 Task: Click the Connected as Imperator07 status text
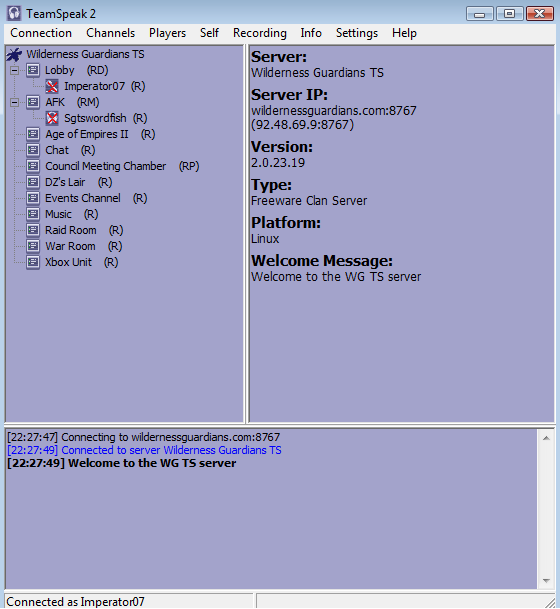click(76, 602)
